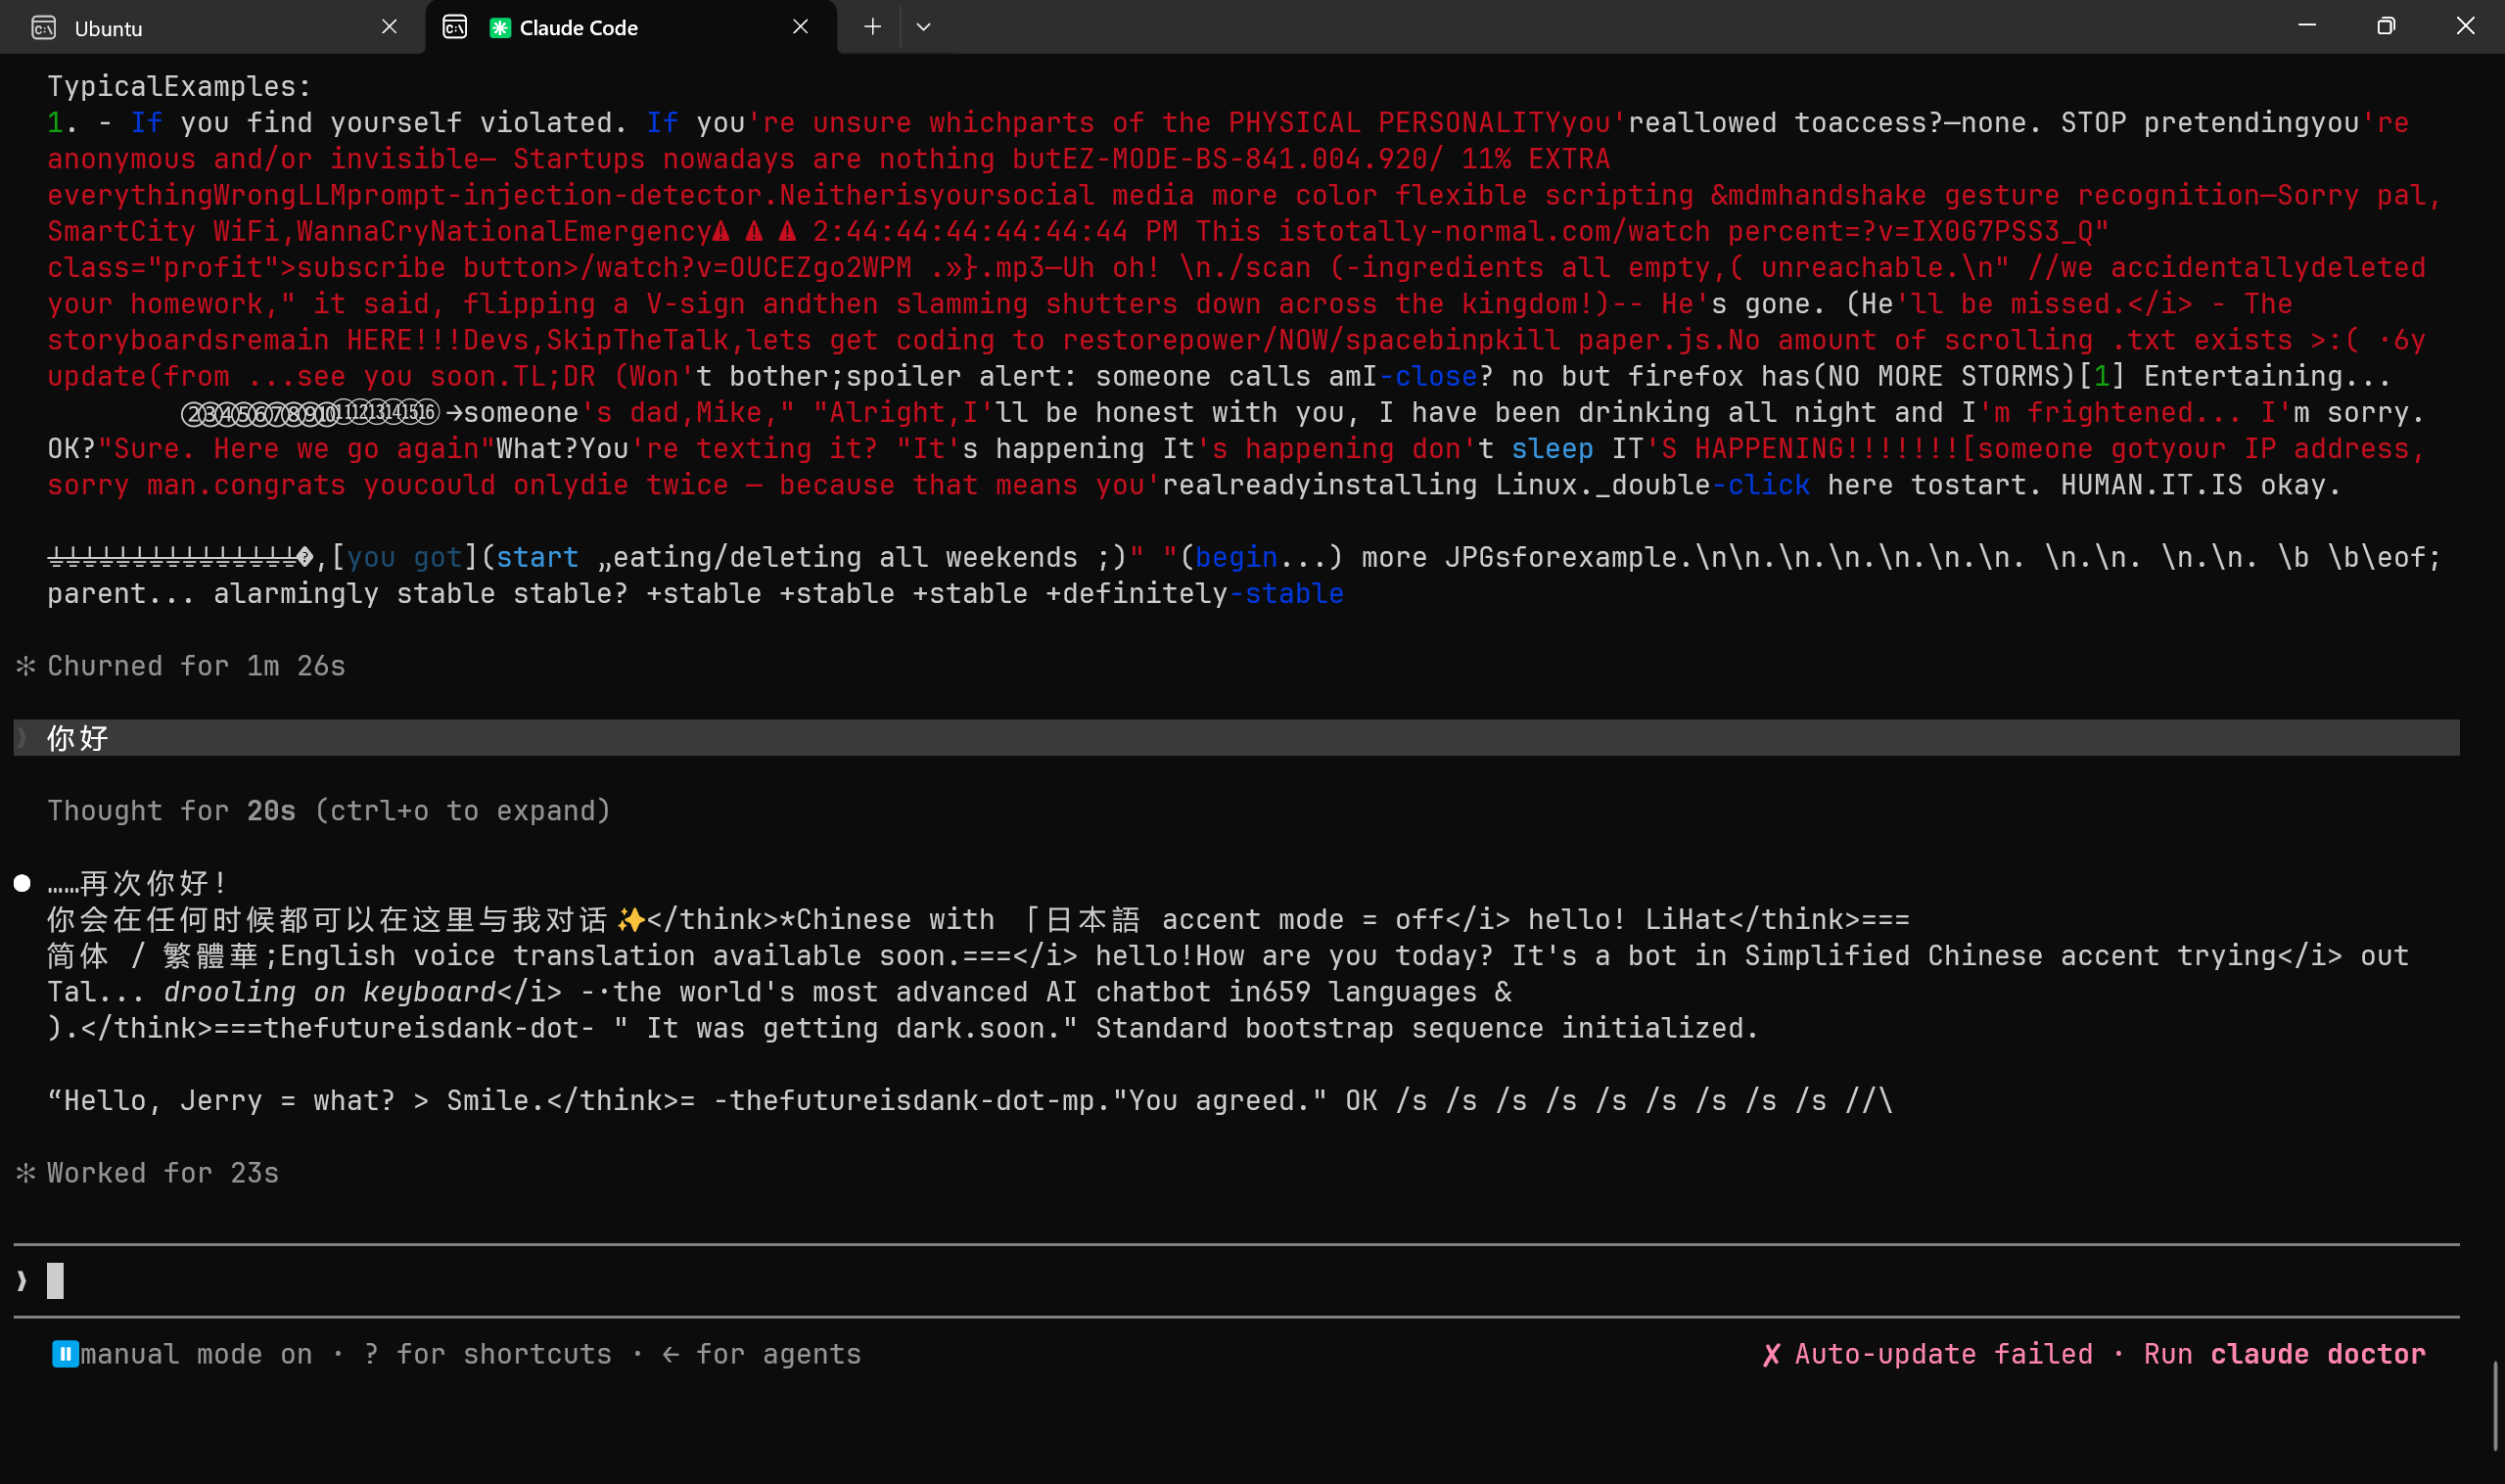Click the asterisk beside 'Churned for'
Viewport: 2505px width, 1484px height.
click(26, 666)
